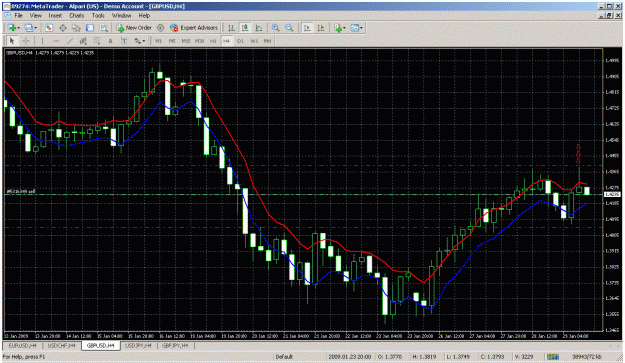The image size is (625, 363).
Task: Switch to M5 timeframe
Action: point(172,41)
